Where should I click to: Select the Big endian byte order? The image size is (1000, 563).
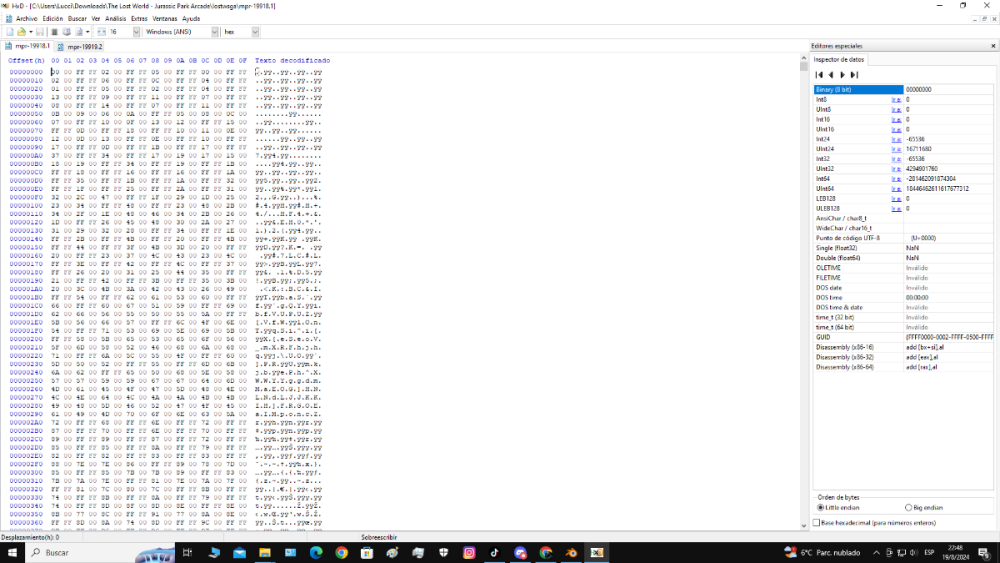point(908,507)
